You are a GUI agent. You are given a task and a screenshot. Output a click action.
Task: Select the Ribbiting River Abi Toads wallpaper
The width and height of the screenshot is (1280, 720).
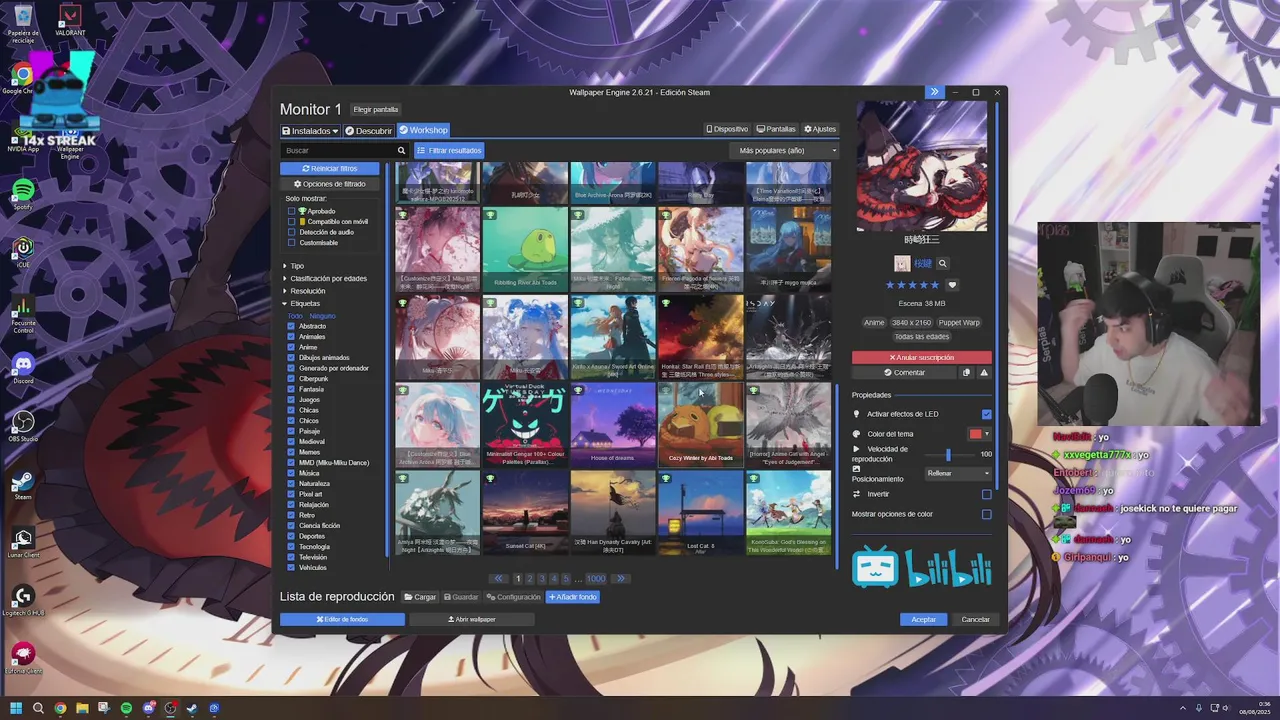[x=525, y=249]
